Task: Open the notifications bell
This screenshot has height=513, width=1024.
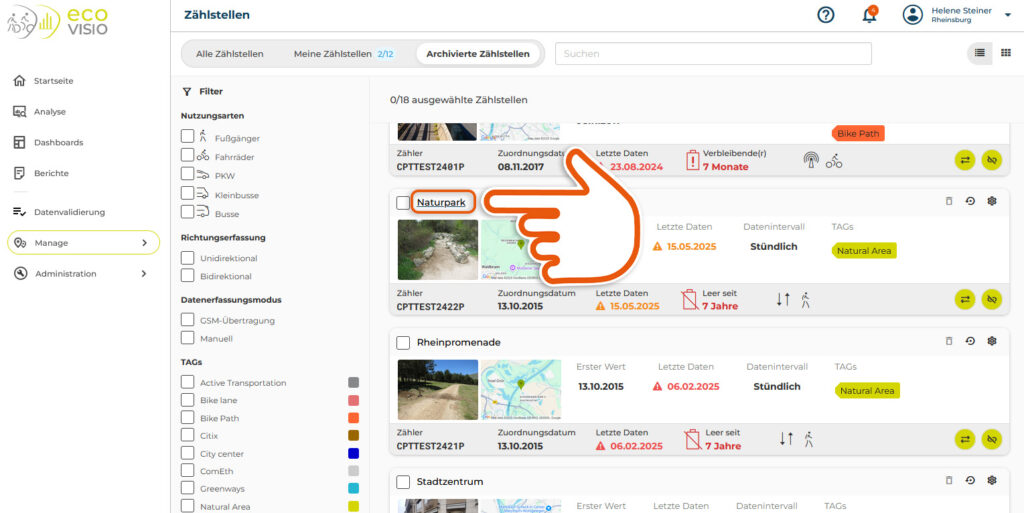Action: coord(869,15)
